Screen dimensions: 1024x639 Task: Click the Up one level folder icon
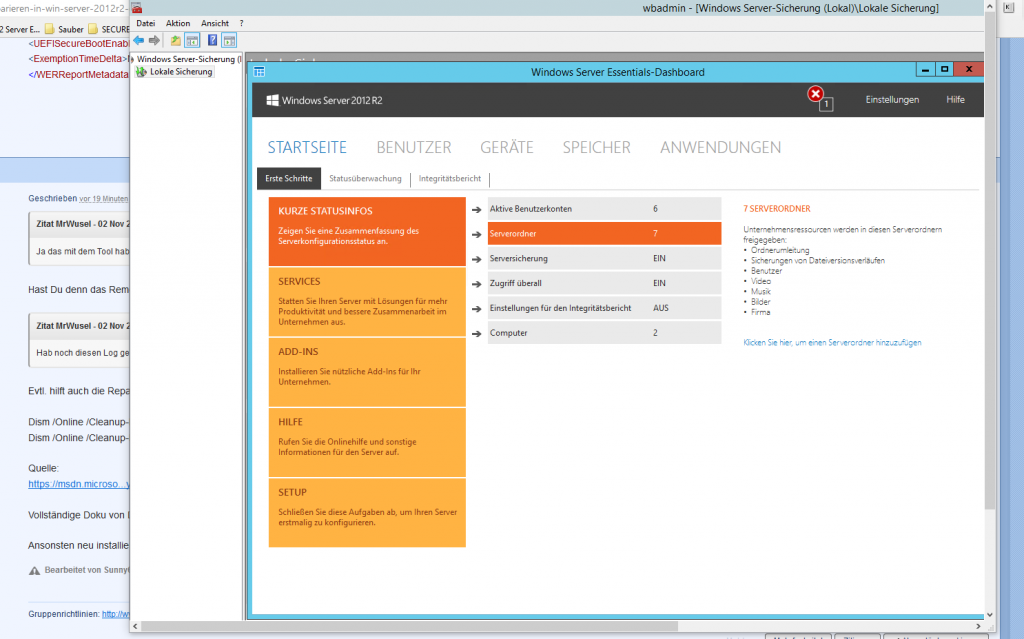point(176,41)
